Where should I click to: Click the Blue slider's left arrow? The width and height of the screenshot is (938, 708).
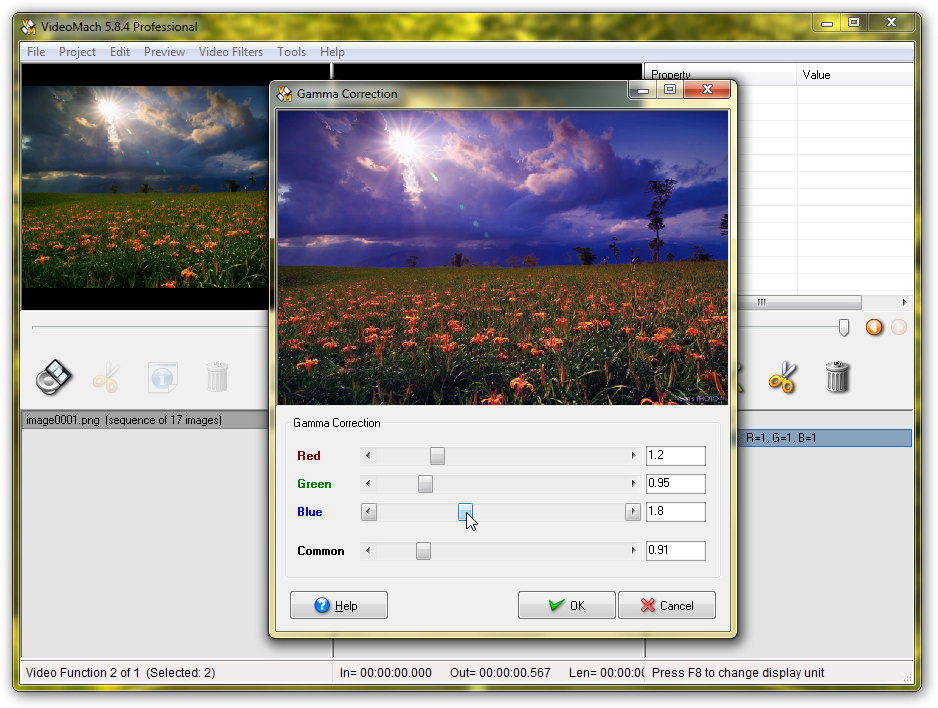[x=368, y=512]
